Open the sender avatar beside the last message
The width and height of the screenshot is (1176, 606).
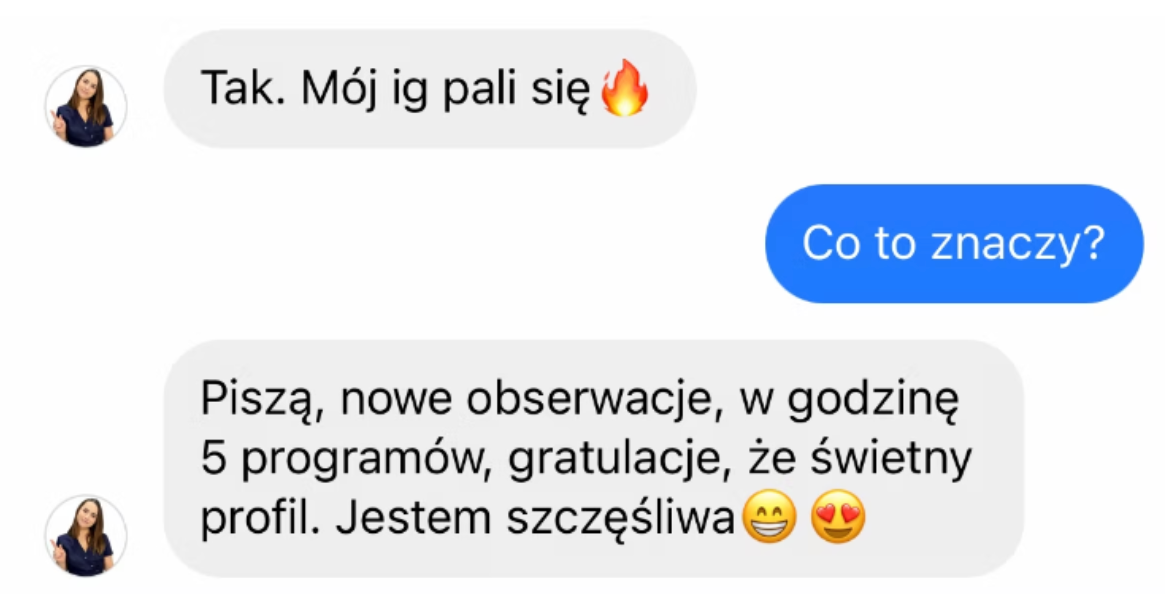pyautogui.click(x=86, y=535)
